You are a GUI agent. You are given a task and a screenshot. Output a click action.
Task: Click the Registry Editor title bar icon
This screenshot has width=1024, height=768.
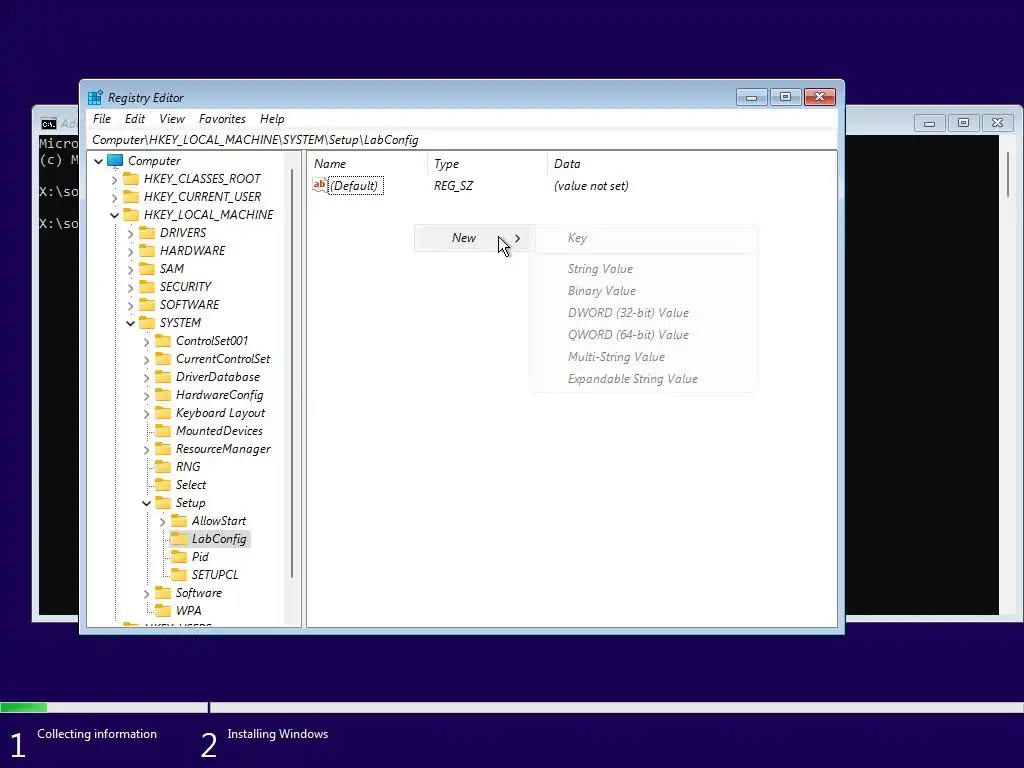pos(95,97)
